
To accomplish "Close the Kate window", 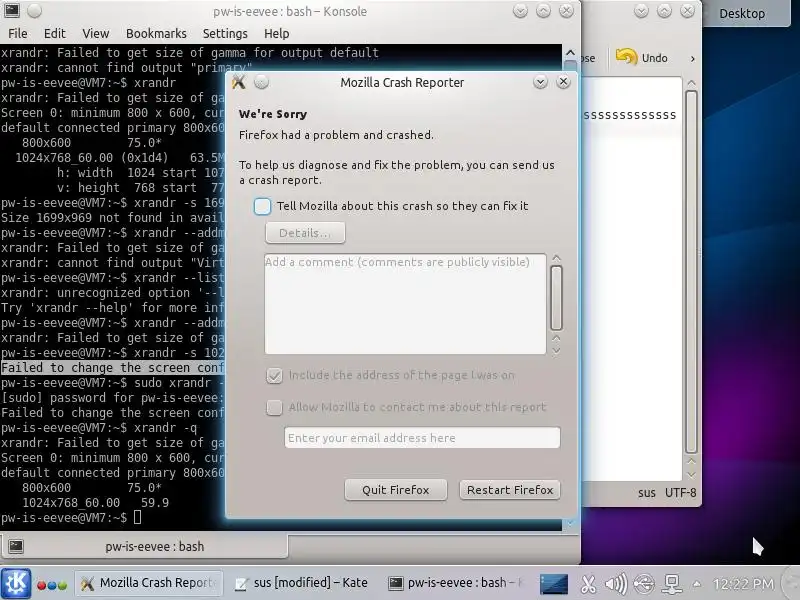I will [x=687, y=11].
